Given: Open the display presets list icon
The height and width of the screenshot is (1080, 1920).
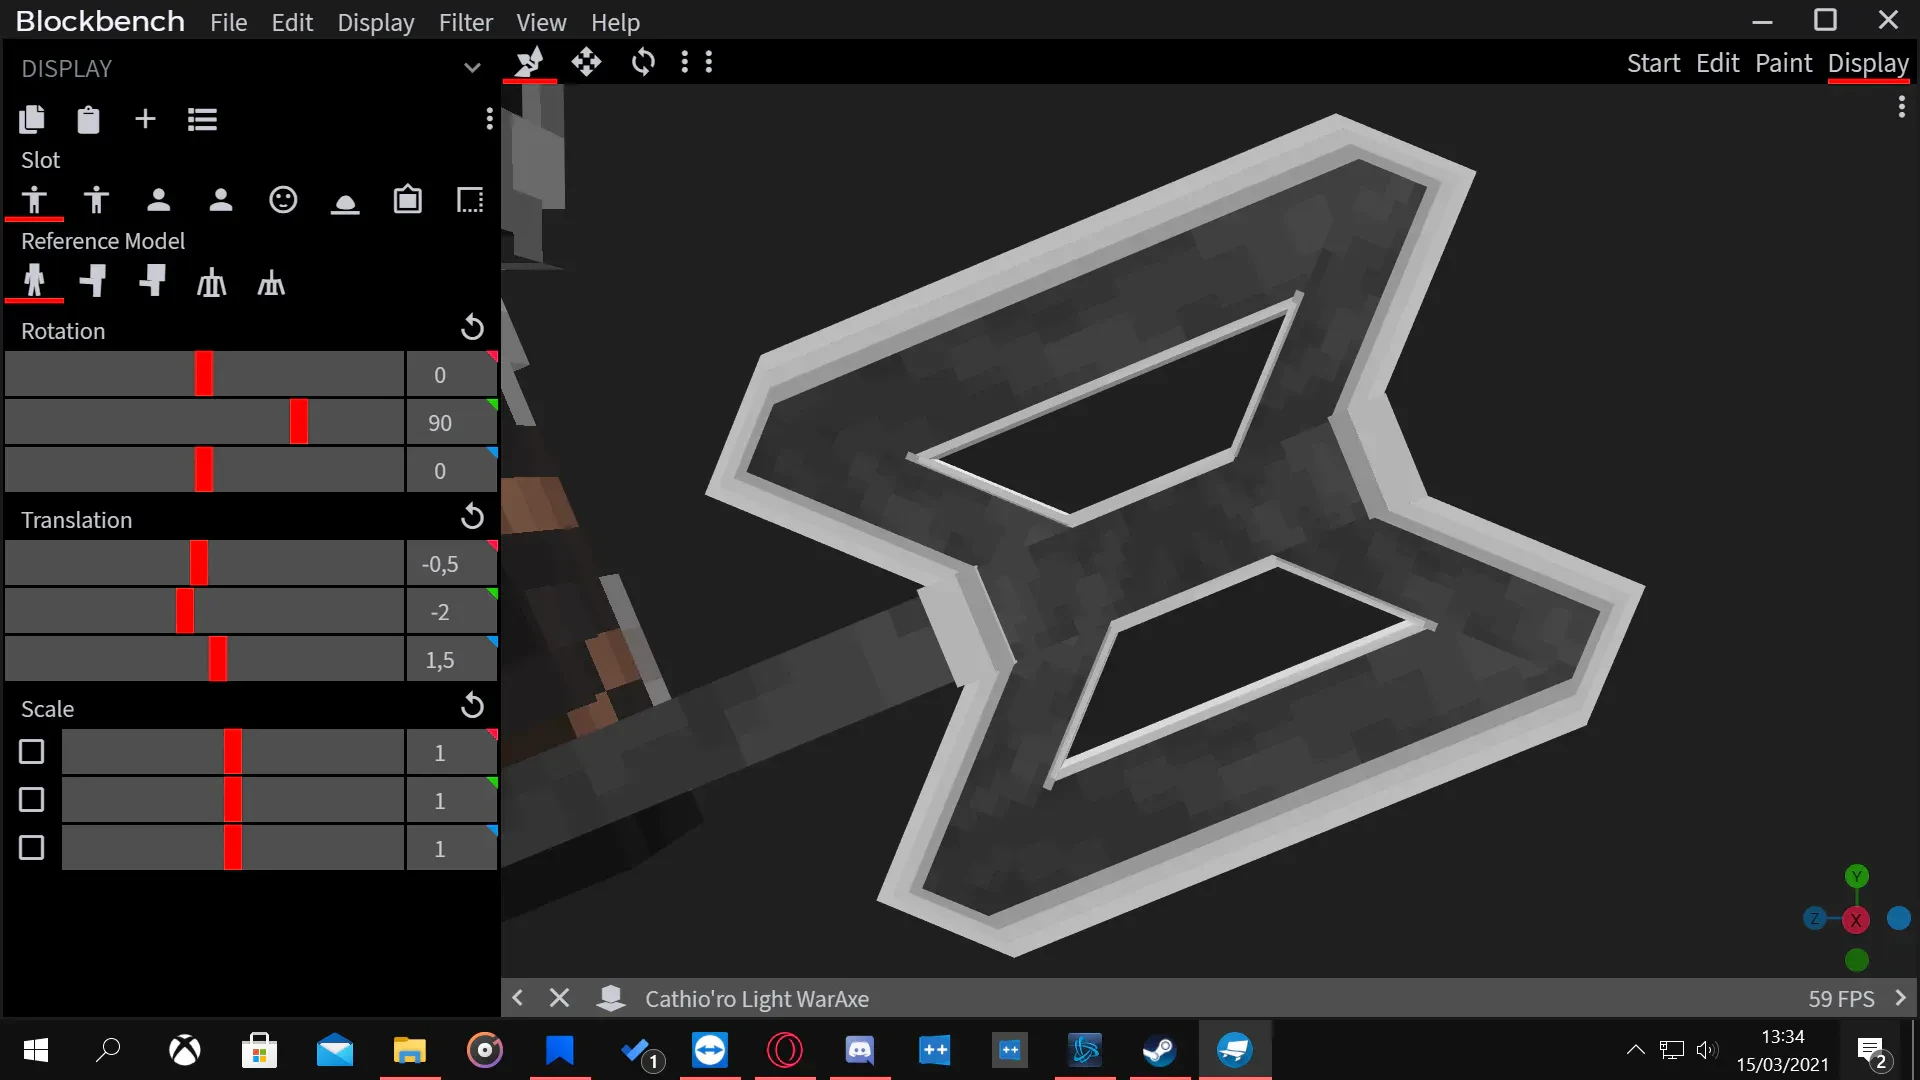Looking at the screenshot, I should pos(202,120).
